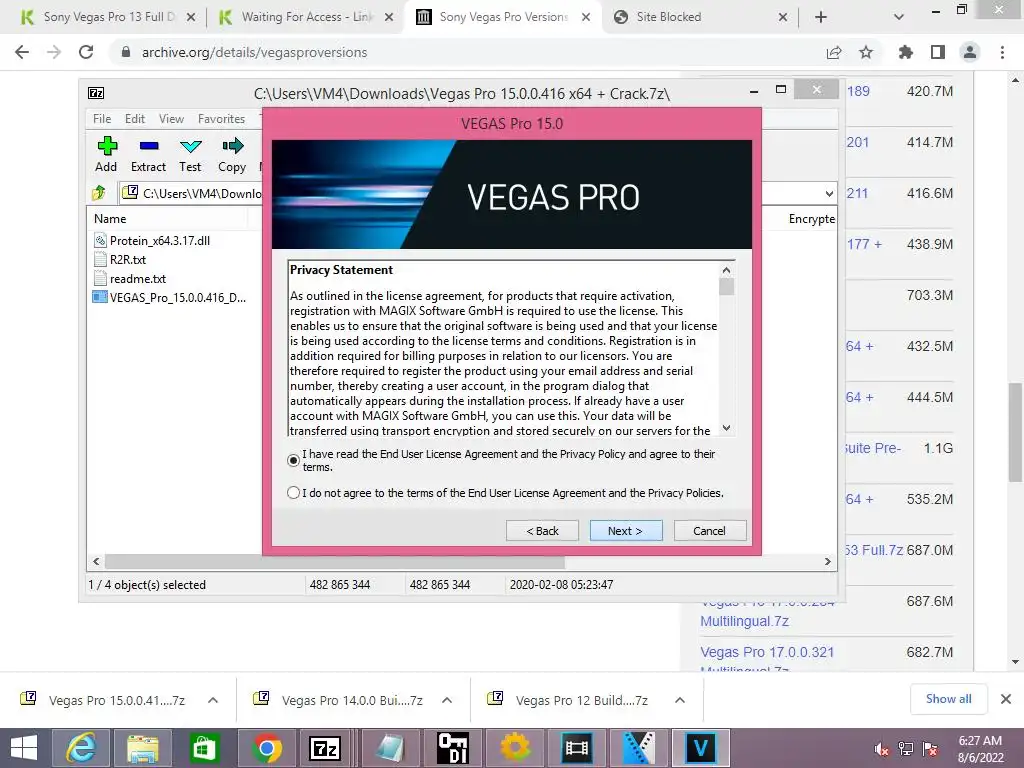Switch to VEGAS installer taskbar icon
1024x768 pixels.
(700, 748)
